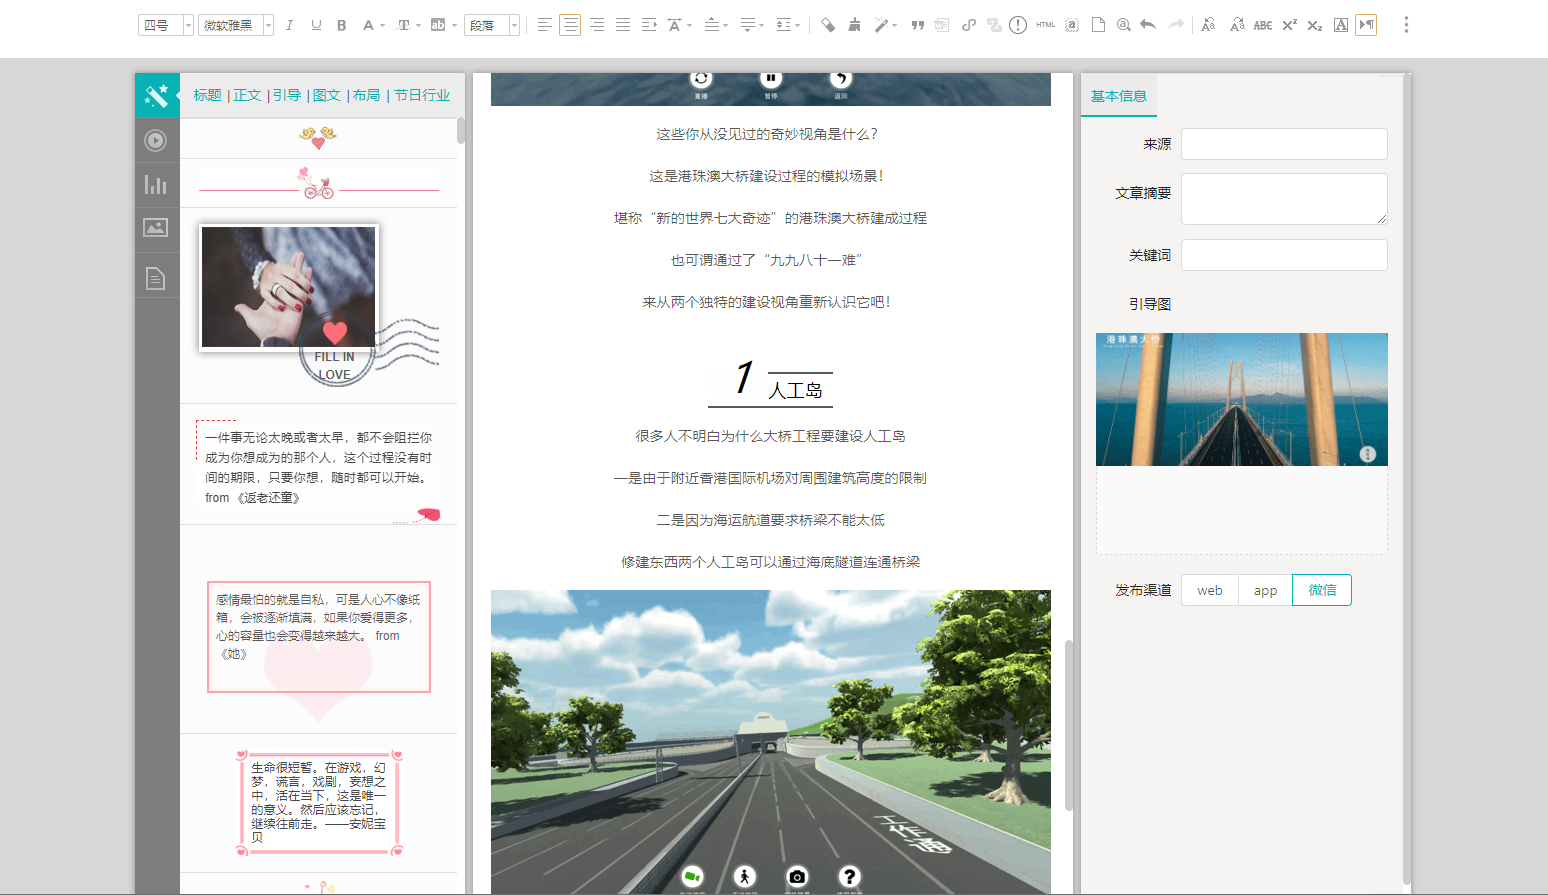
Task: Choose the 微信 publish channel
Action: [x=1322, y=590]
